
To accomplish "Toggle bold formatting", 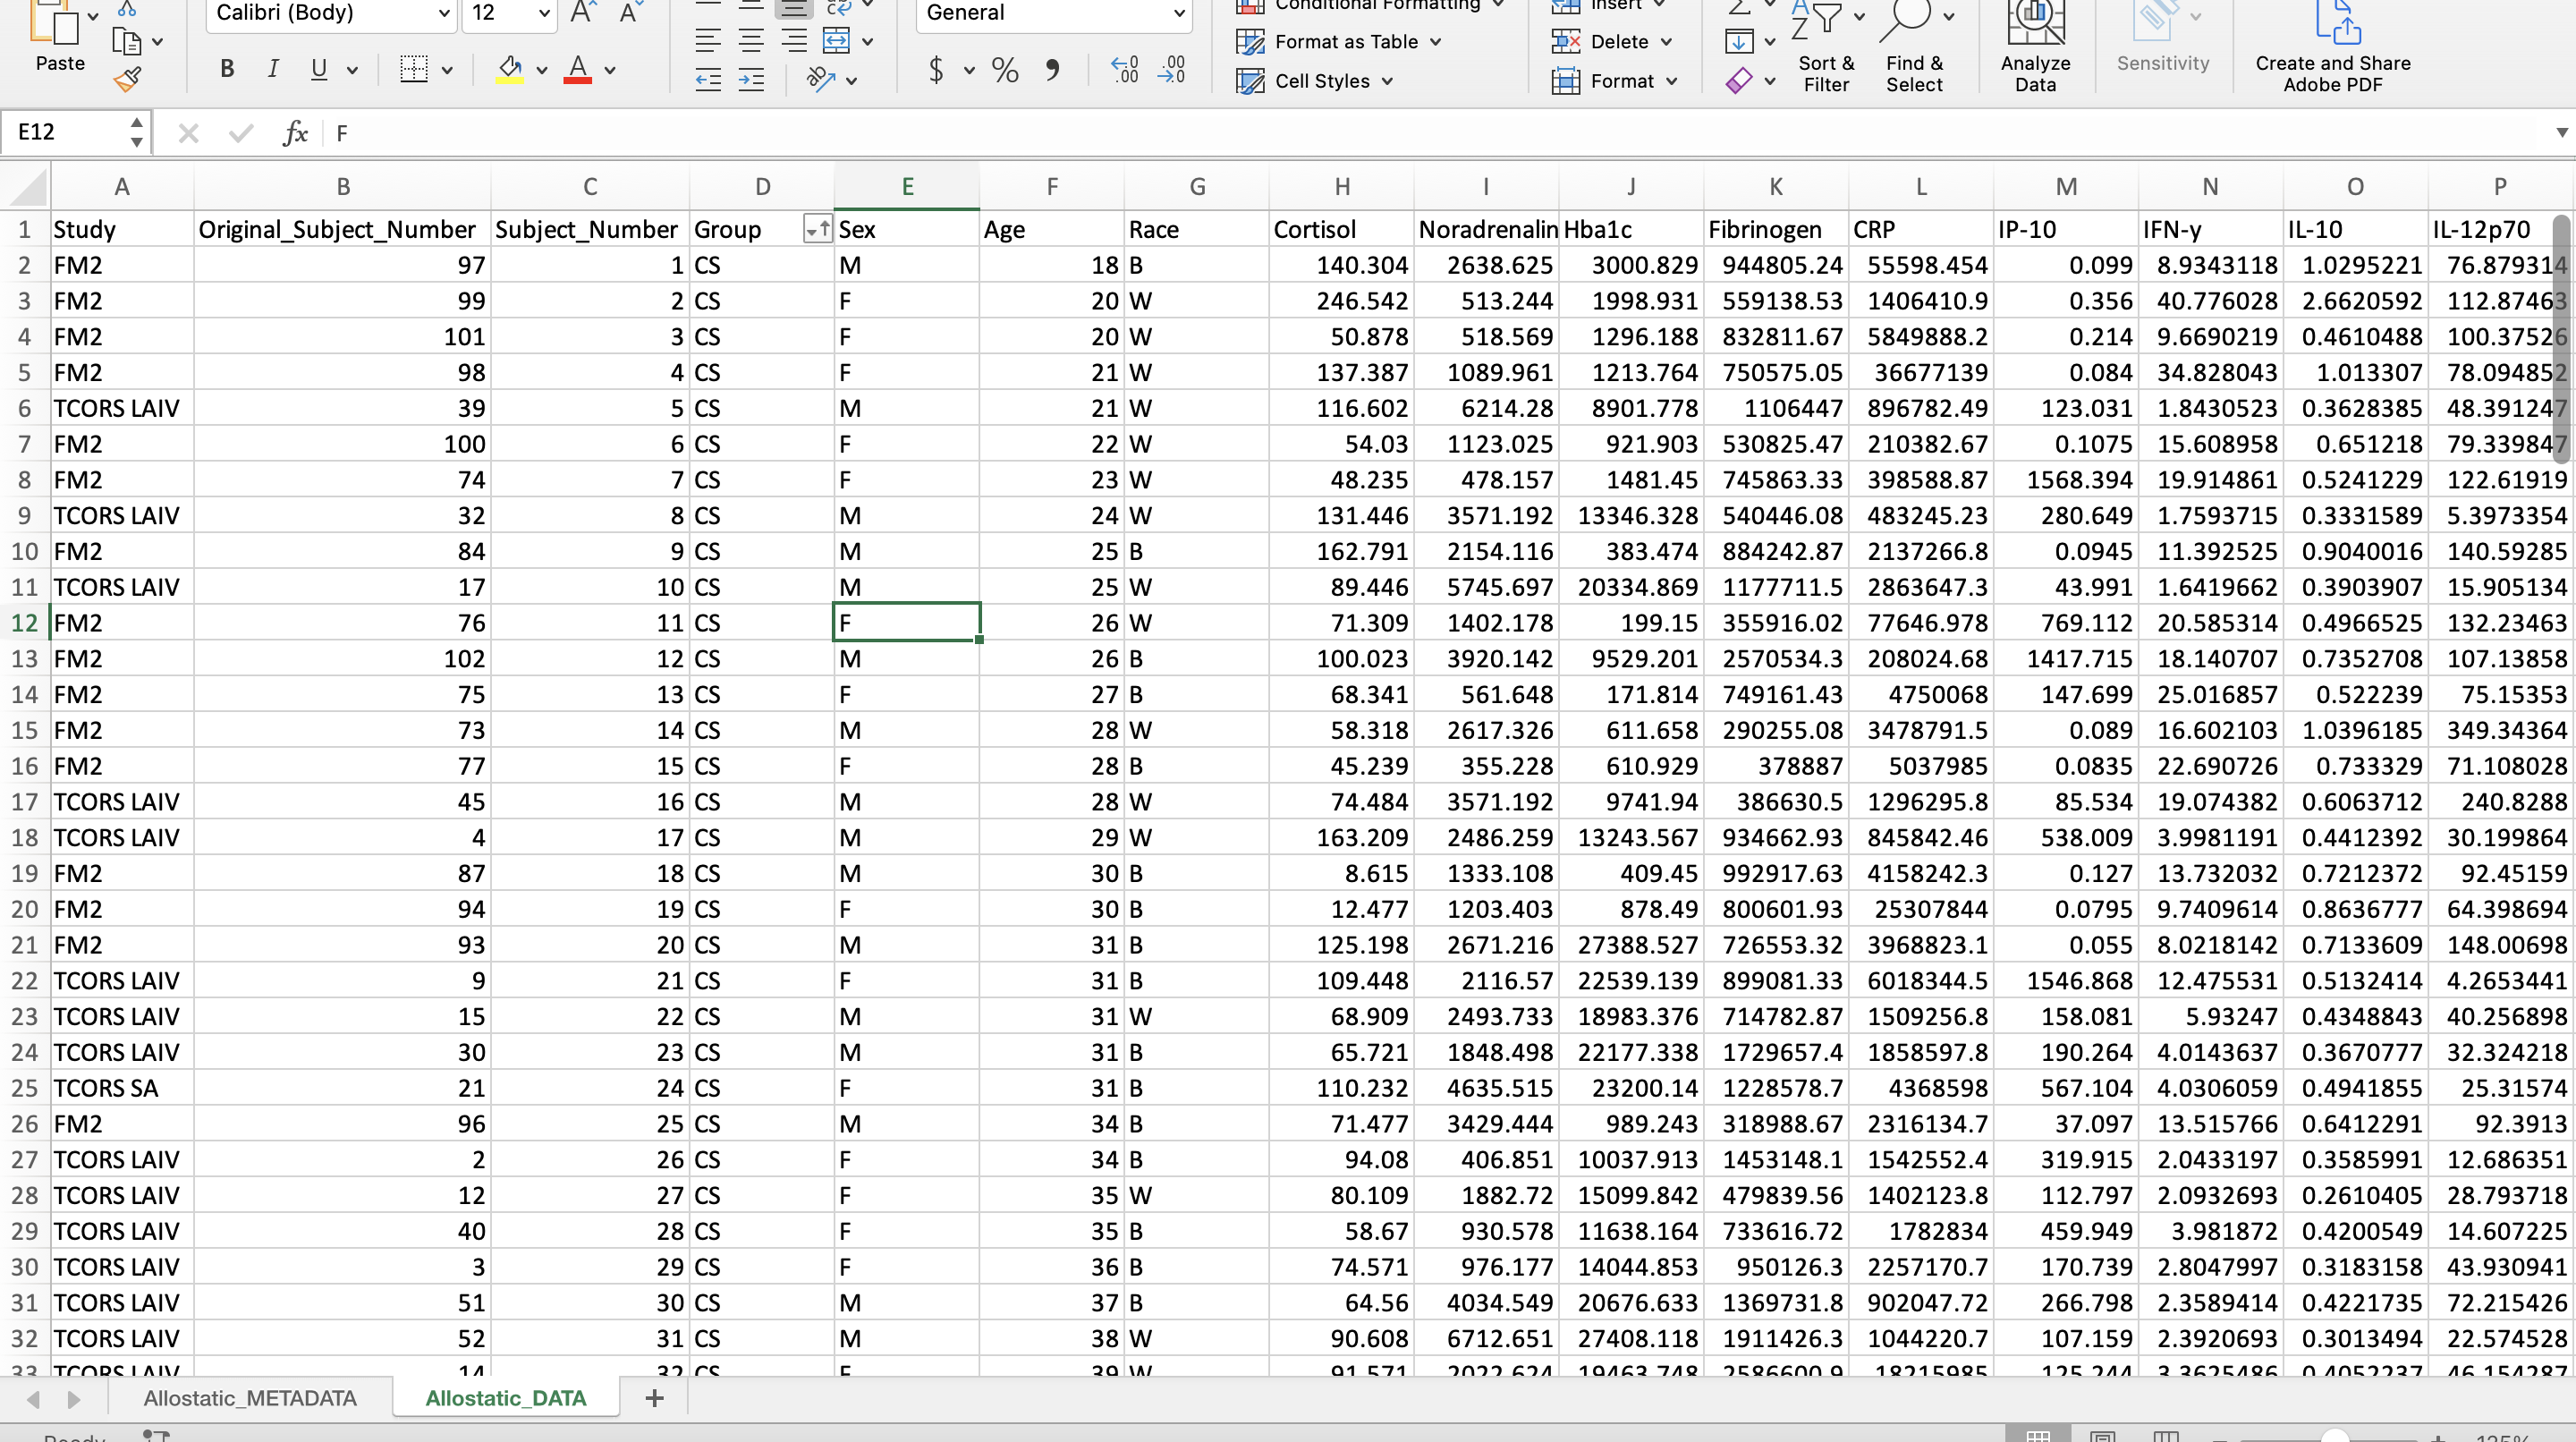I will click(227, 70).
